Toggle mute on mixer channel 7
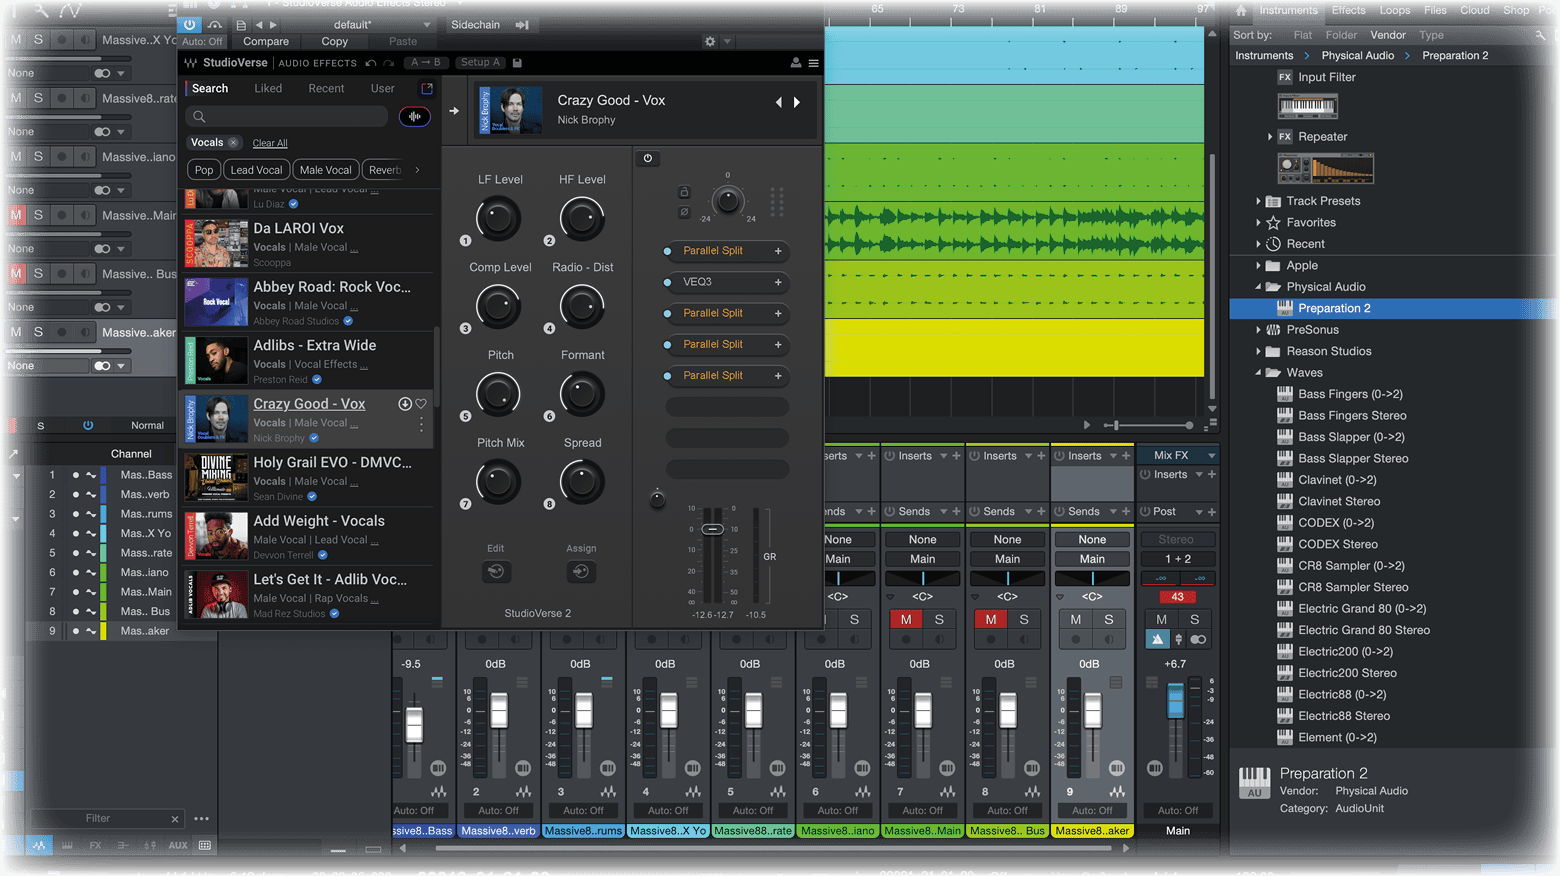 (906, 620)
